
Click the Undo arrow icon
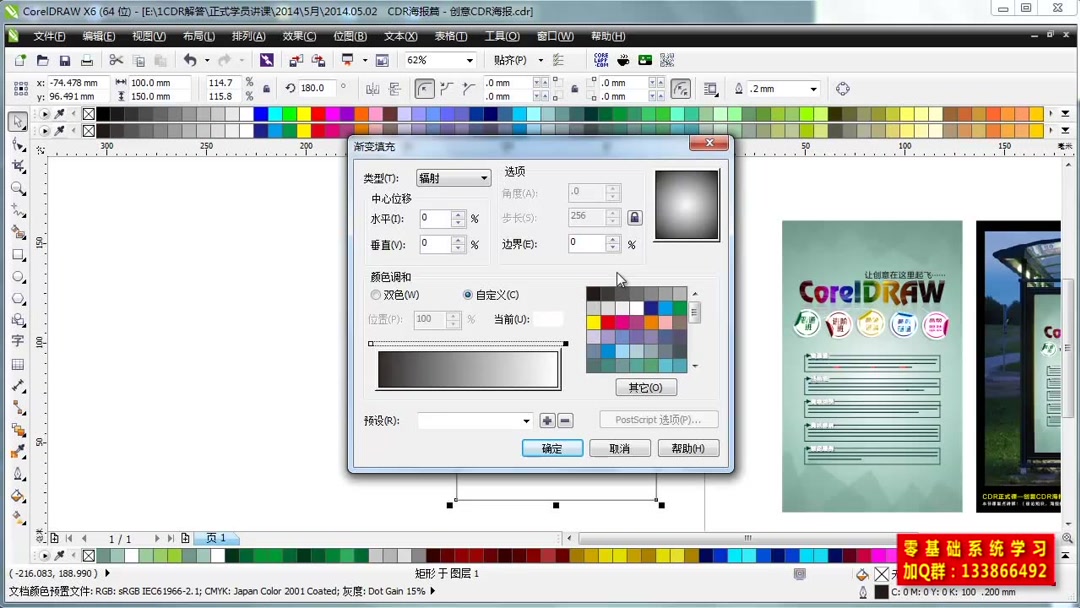190,60
